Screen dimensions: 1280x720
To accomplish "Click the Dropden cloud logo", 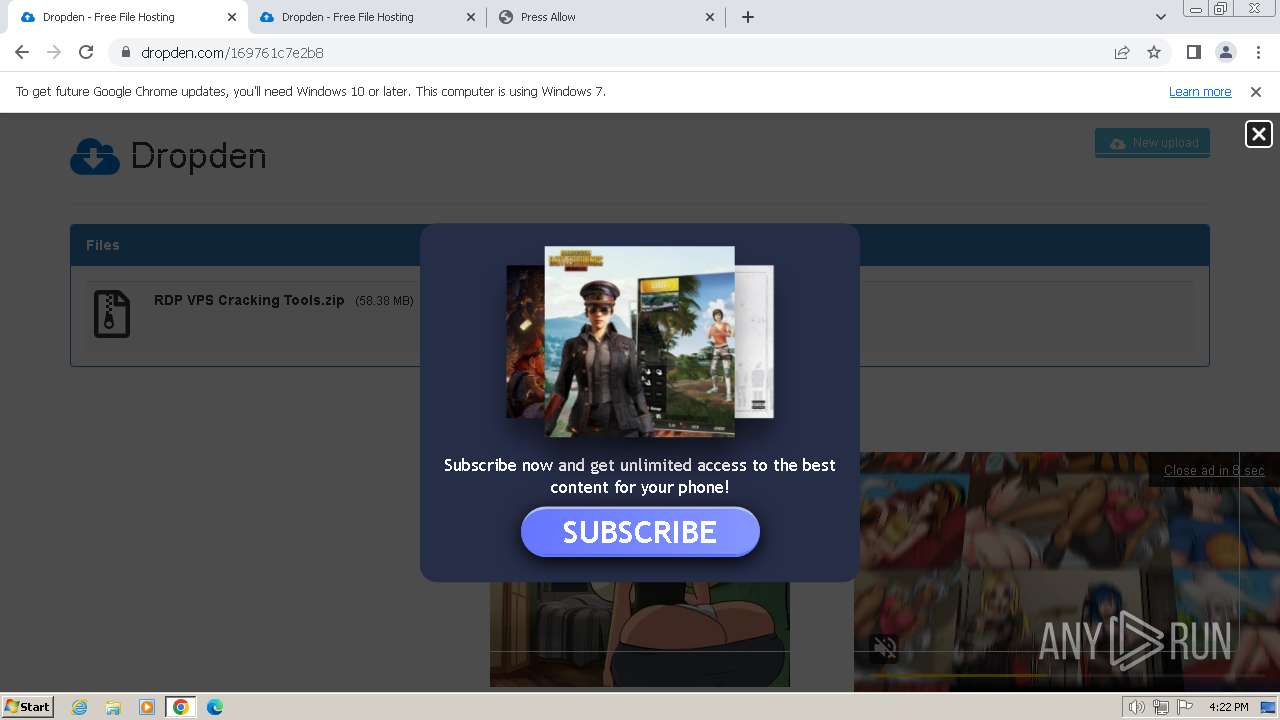I will [95, 156].
